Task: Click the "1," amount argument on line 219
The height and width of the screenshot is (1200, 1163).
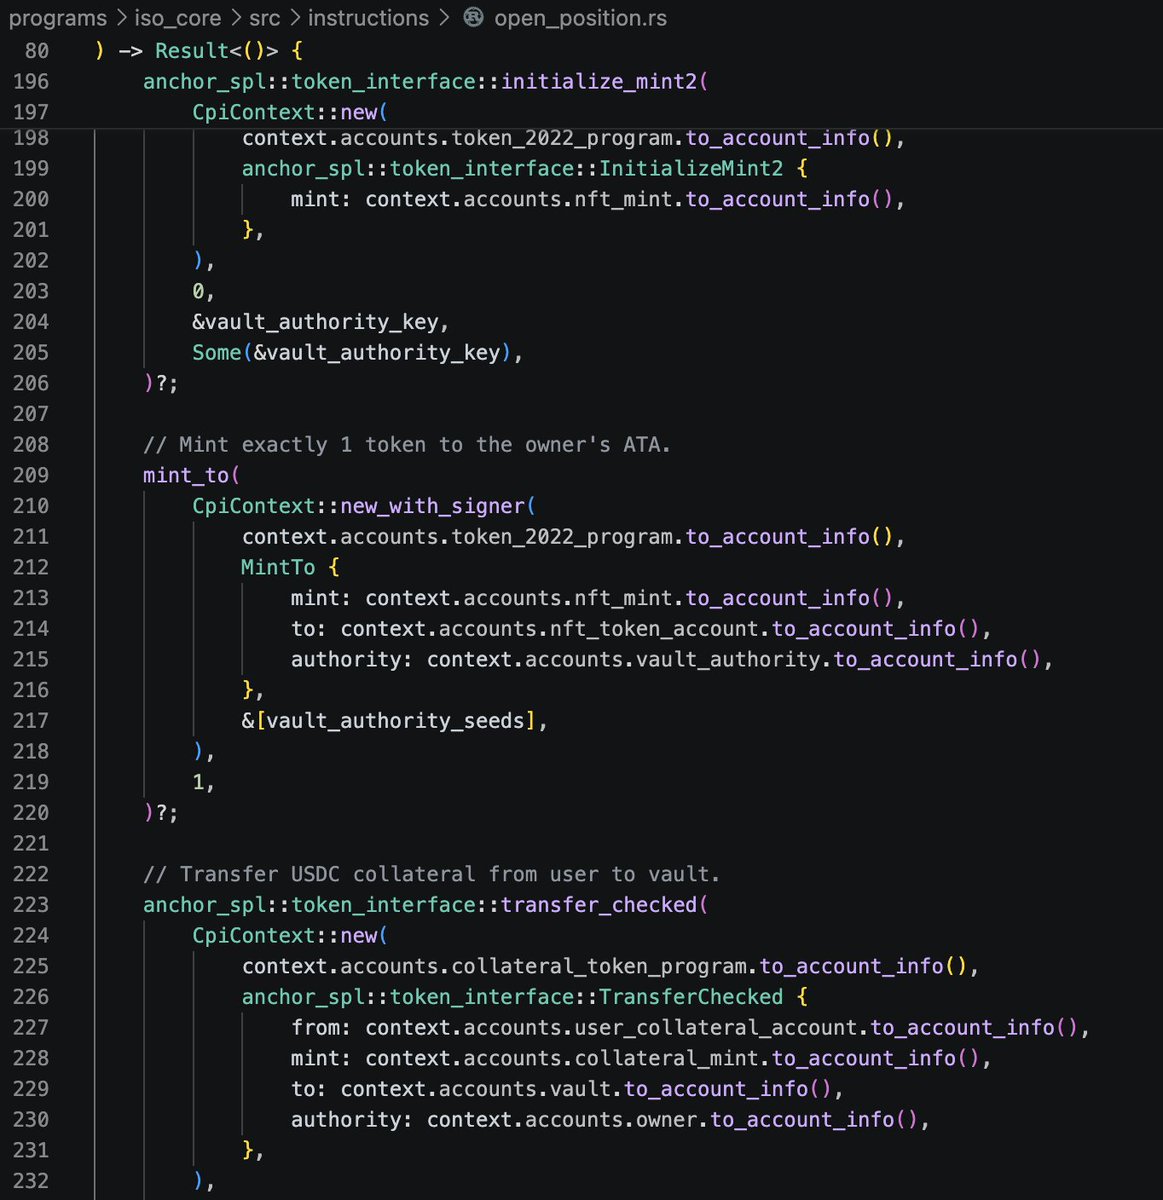Action: [x=203, y=781]
